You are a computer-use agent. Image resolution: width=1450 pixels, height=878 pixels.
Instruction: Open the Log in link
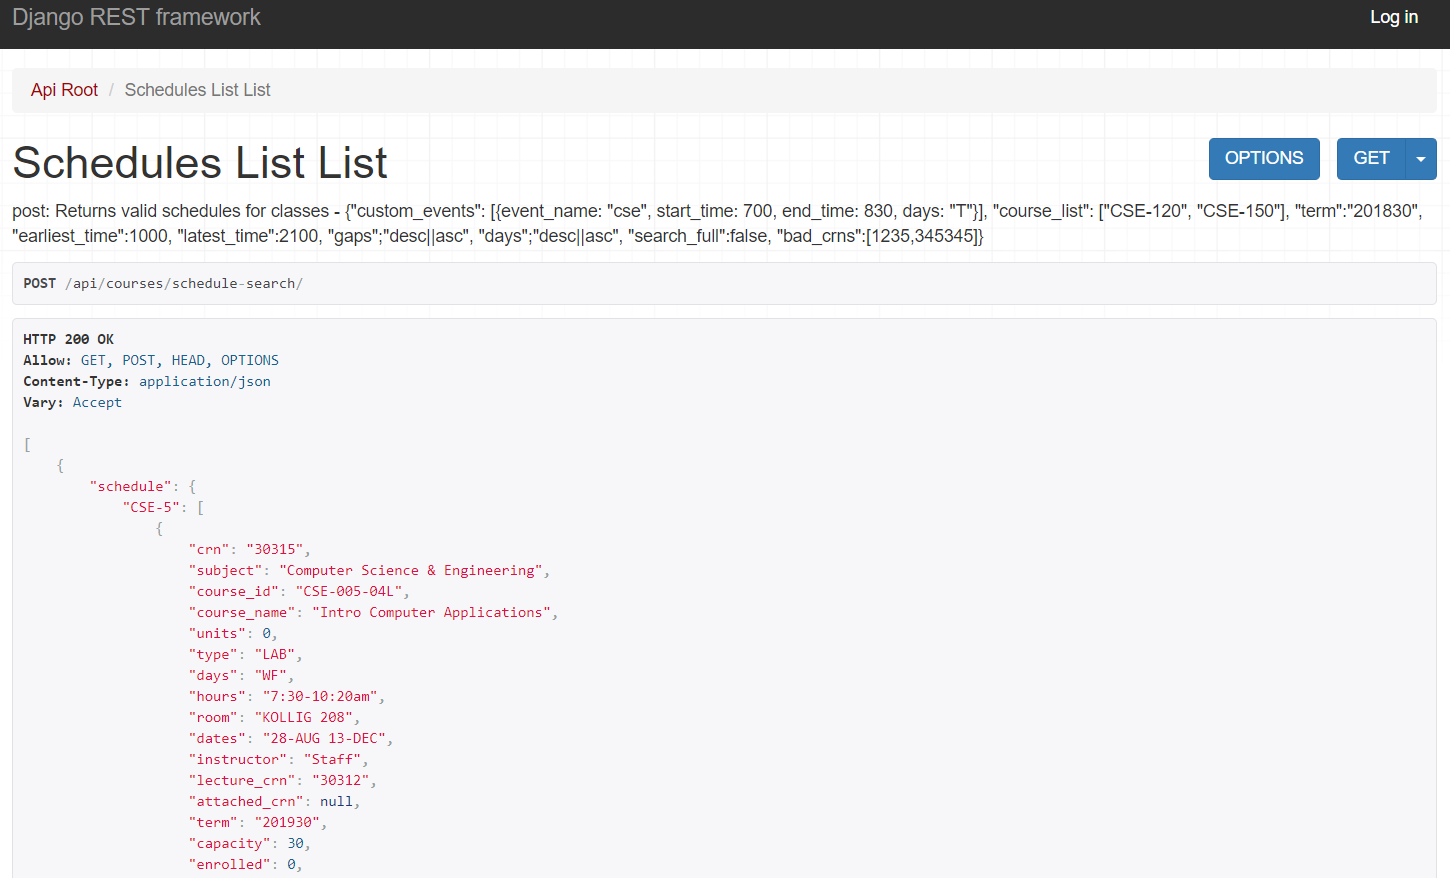tap(1394, 17)
